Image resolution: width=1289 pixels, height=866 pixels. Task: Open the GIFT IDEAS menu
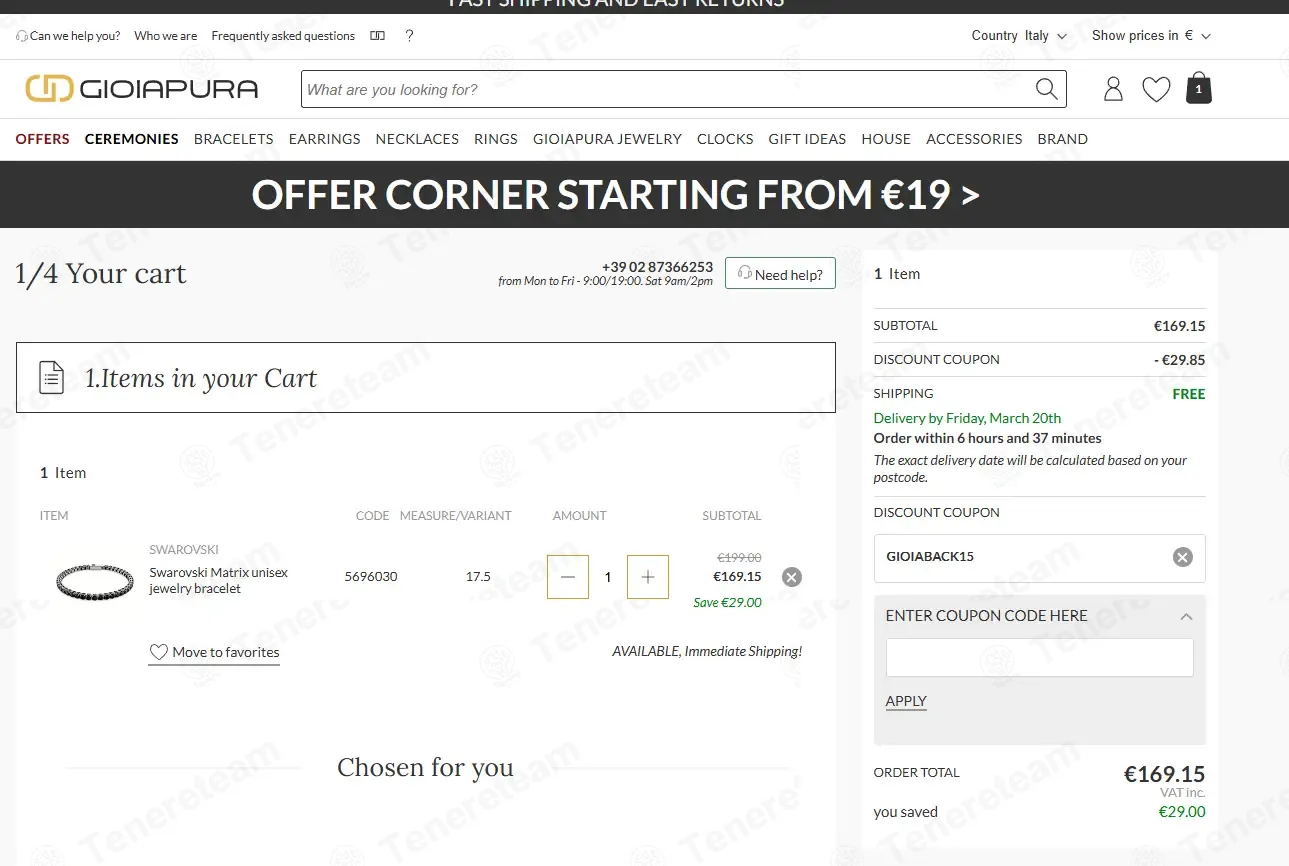pos(807,139)
